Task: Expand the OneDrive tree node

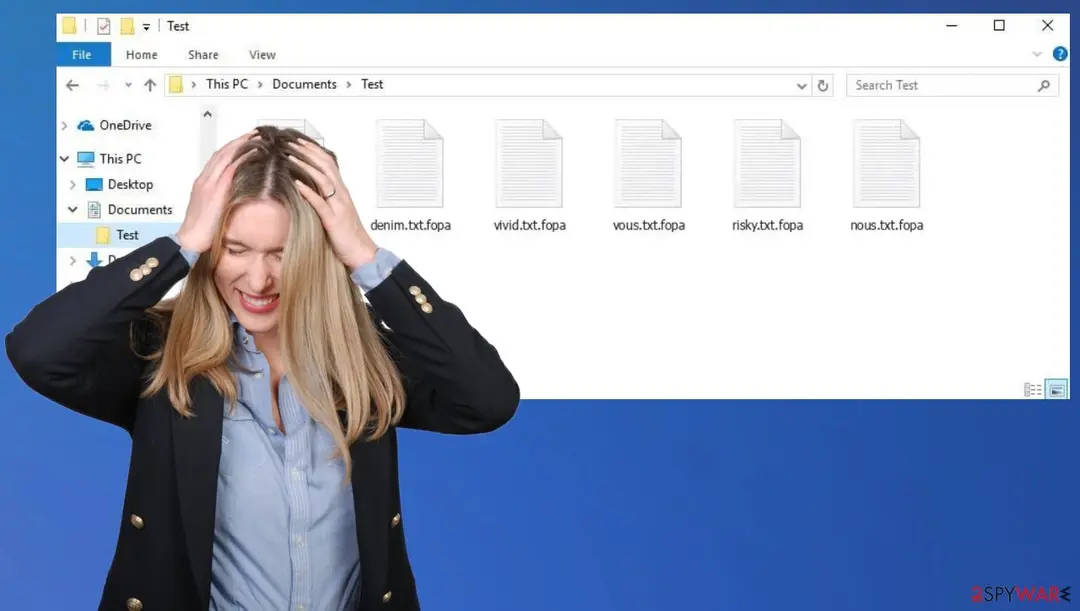Action: tap(65, 125)
